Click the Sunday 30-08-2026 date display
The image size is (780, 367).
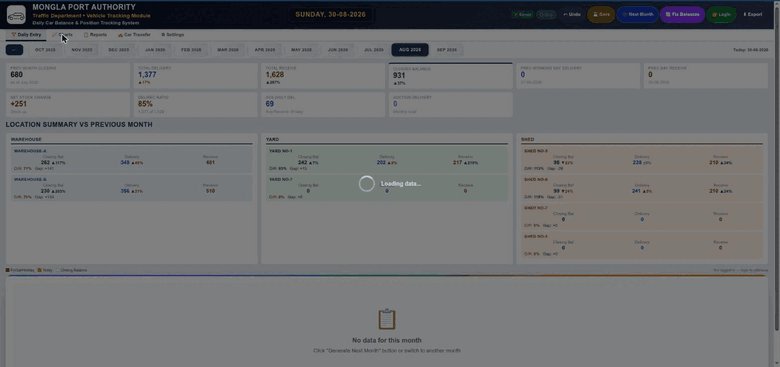(330, 14)
